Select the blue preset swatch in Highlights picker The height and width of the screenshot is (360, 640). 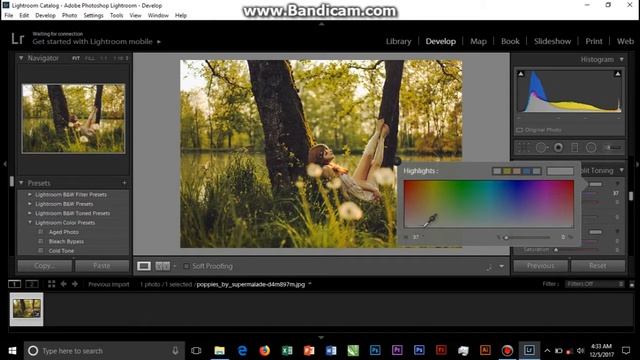pos(527,171)
